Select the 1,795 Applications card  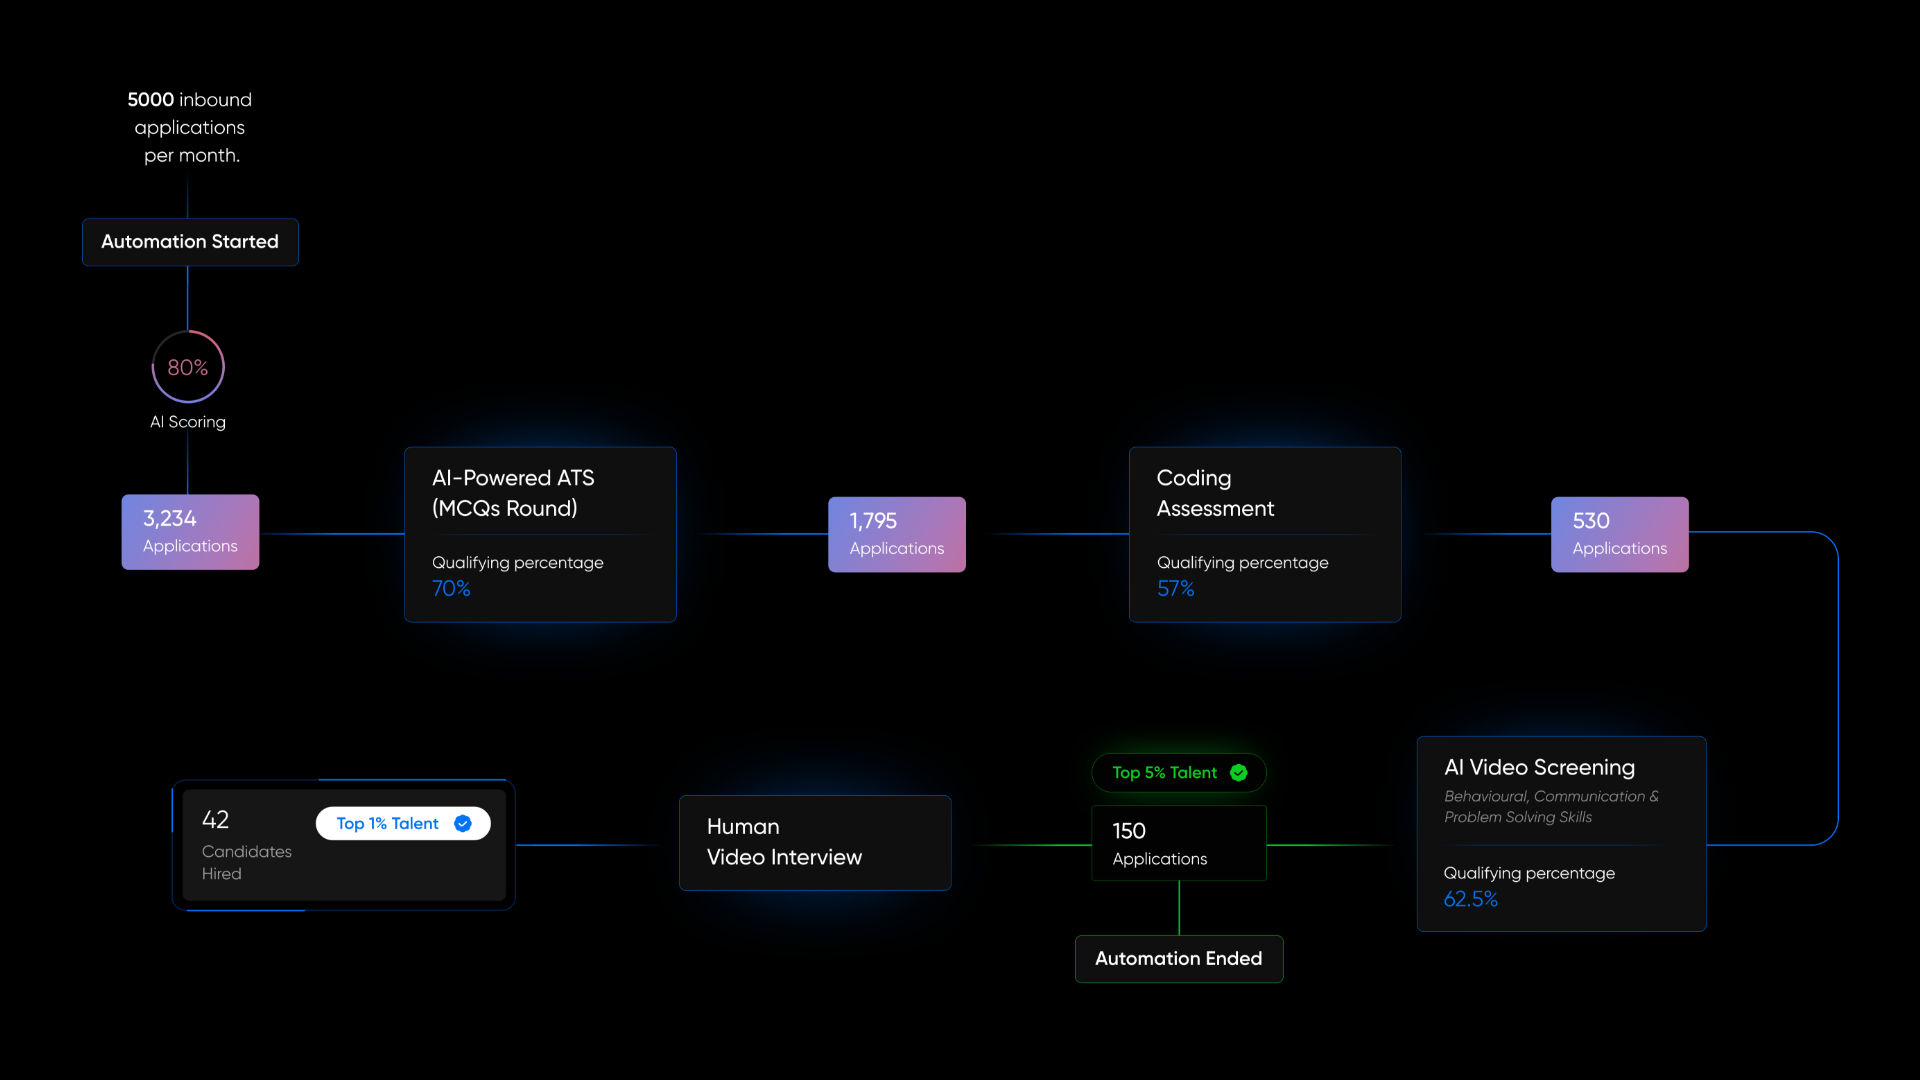tap(896, 534)
